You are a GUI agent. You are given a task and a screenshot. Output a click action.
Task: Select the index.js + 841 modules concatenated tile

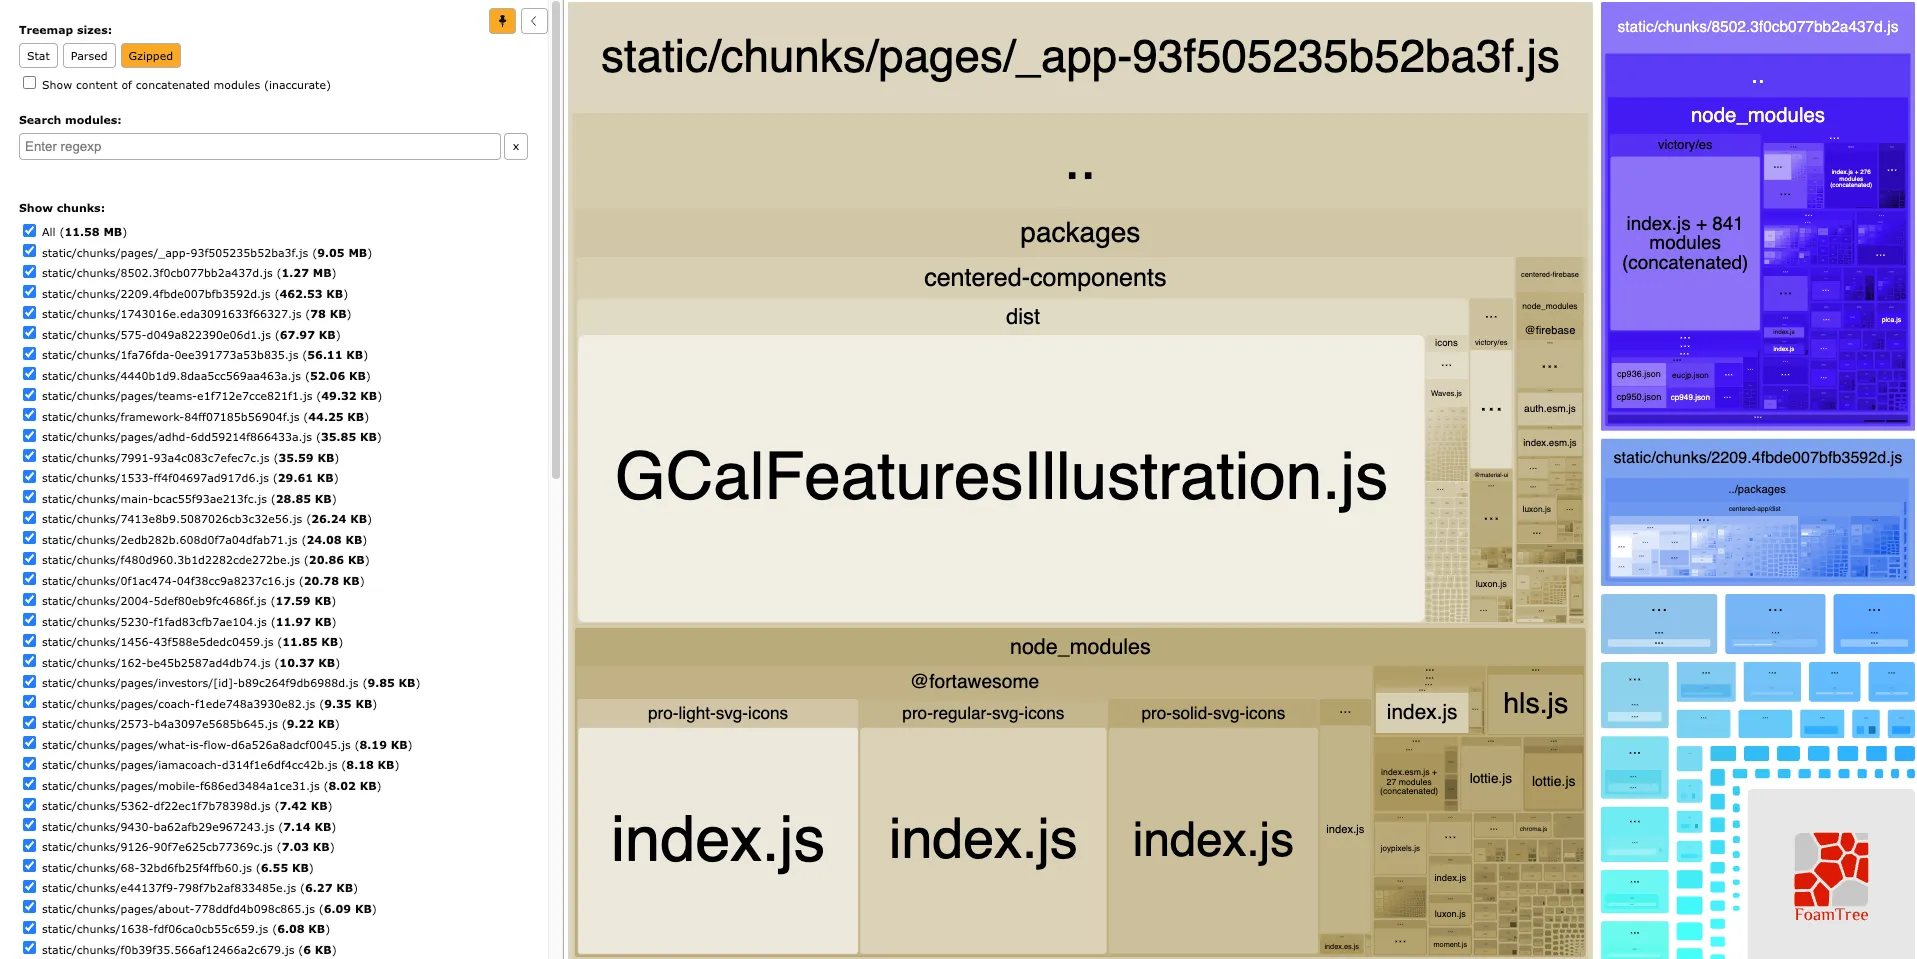click(1683, 240)
